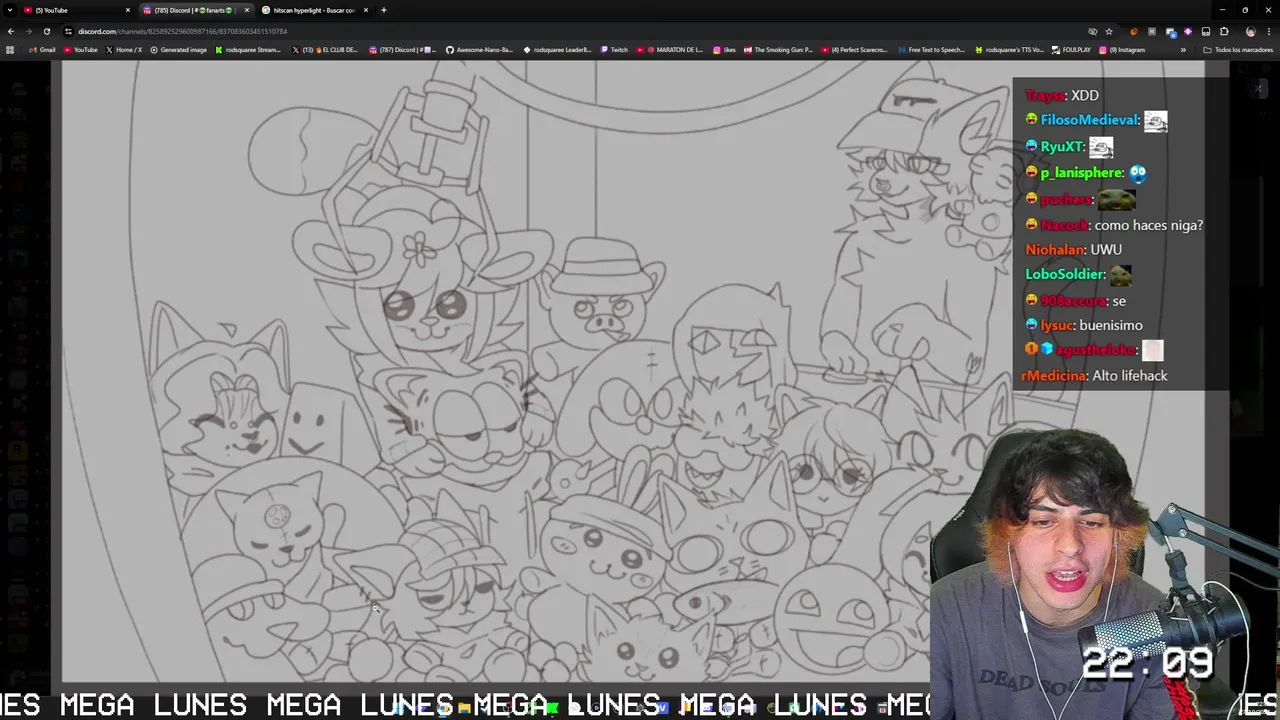Open the (4) Perfect Scarecro bookmark
Image resolution: width=1280 pixels, height=720 pixels.
tap(855, 50)
